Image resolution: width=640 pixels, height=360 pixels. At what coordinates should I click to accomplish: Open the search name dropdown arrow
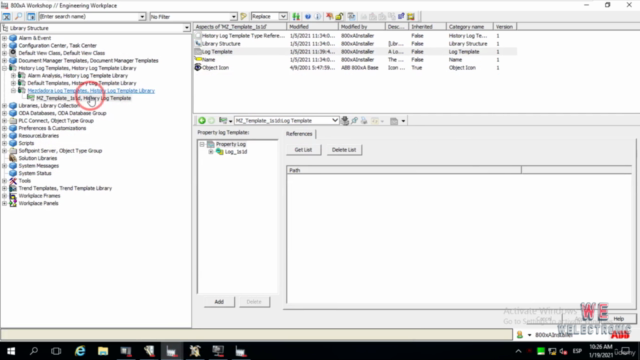[x=142, y=17]
